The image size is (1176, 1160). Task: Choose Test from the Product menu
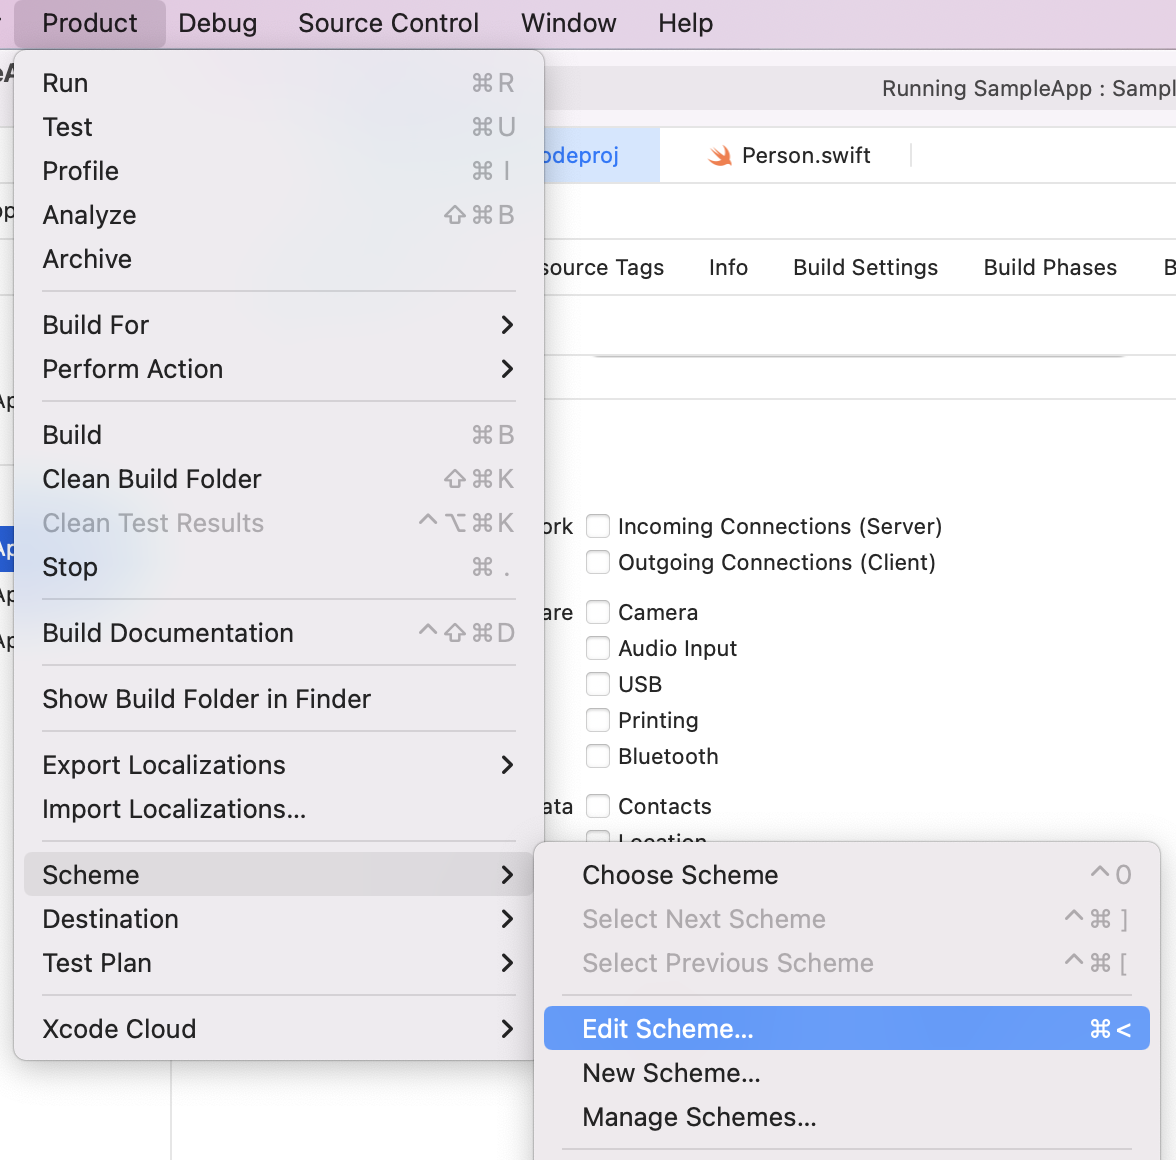(278, 127)
